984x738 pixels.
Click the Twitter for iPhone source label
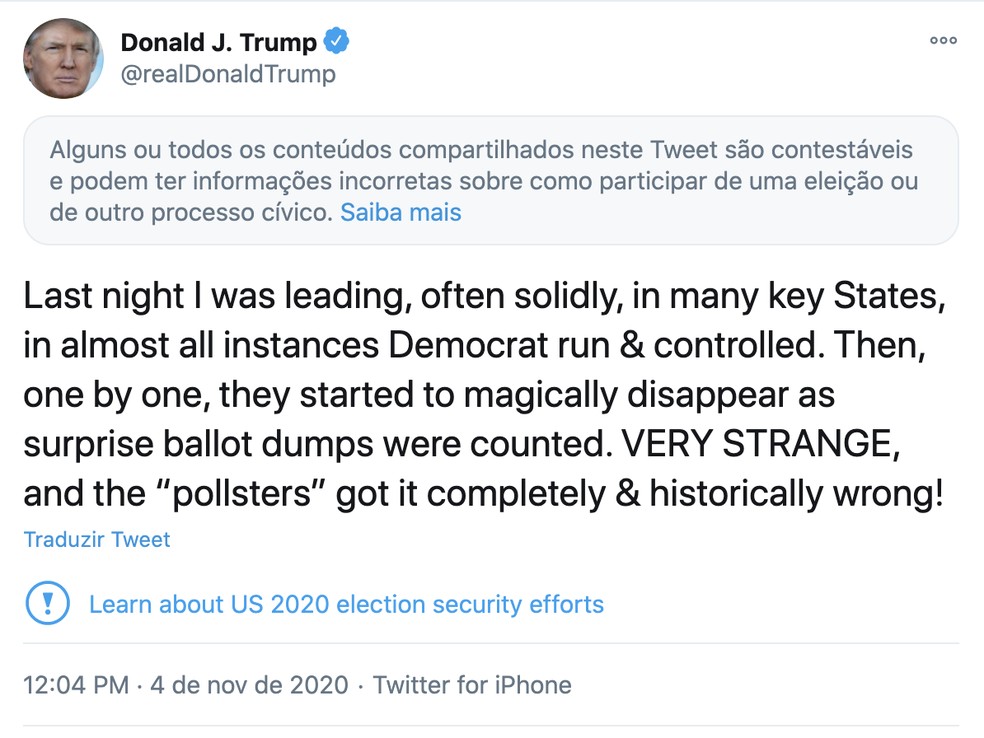pos(472,685)
